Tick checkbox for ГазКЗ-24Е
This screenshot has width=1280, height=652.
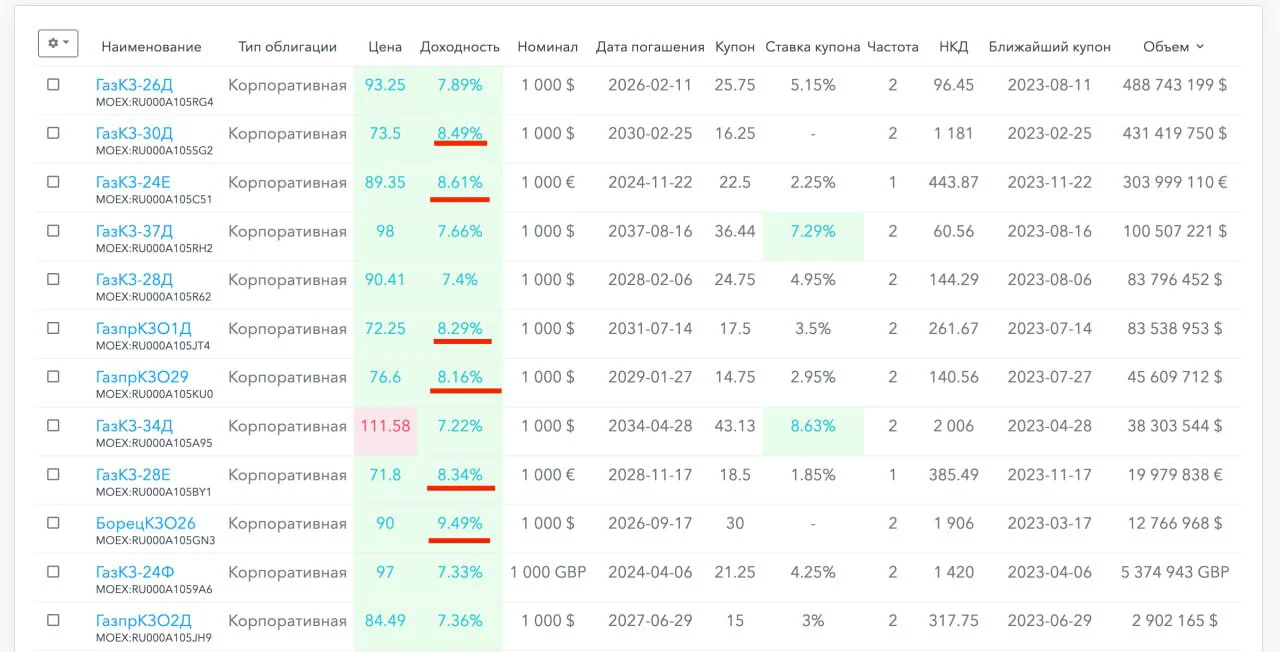point(53,182)
